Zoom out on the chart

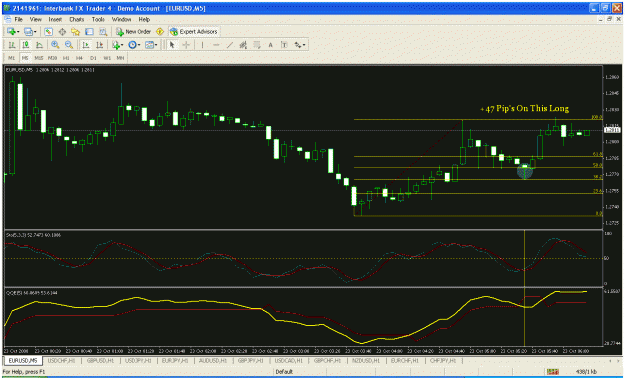tap(69, 45)
